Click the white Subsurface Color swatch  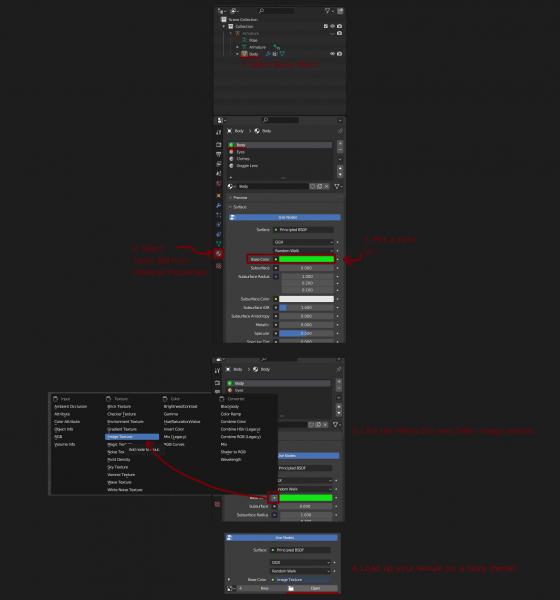point(306,299)
